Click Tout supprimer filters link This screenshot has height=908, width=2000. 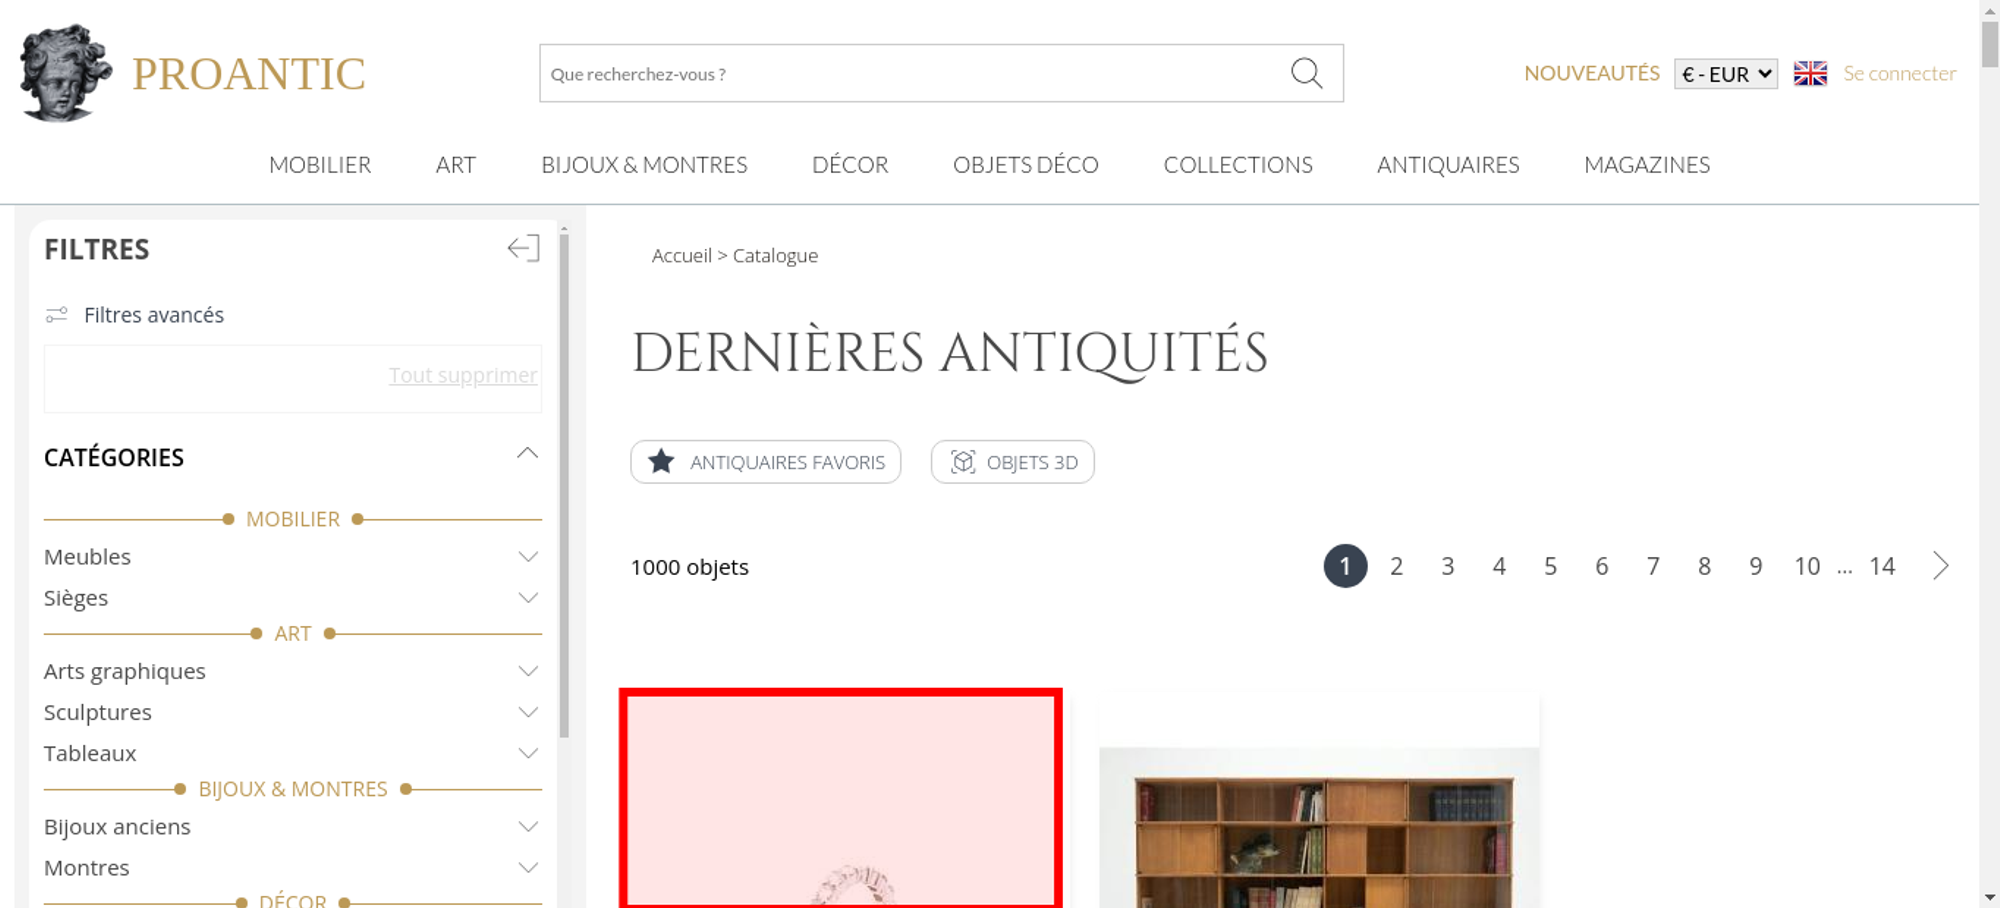click(462, 375)
